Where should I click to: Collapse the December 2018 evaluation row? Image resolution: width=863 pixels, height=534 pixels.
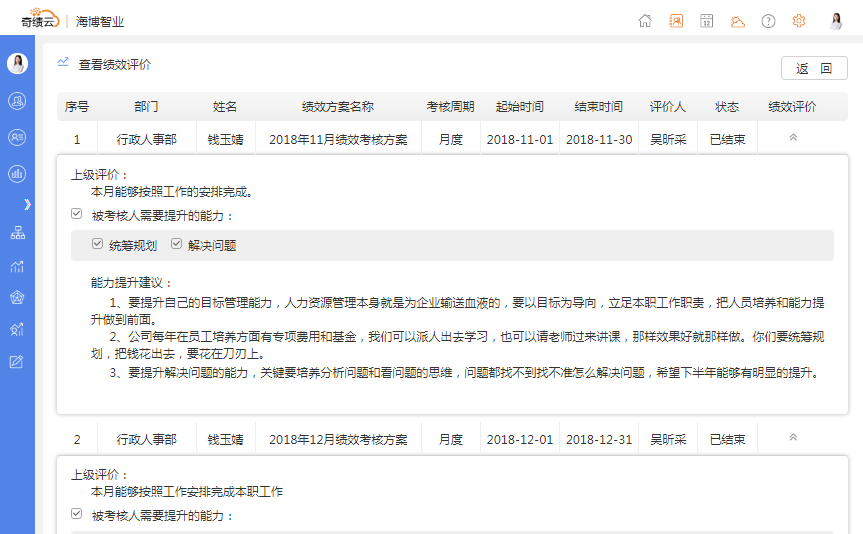click(x=793, y=437)
